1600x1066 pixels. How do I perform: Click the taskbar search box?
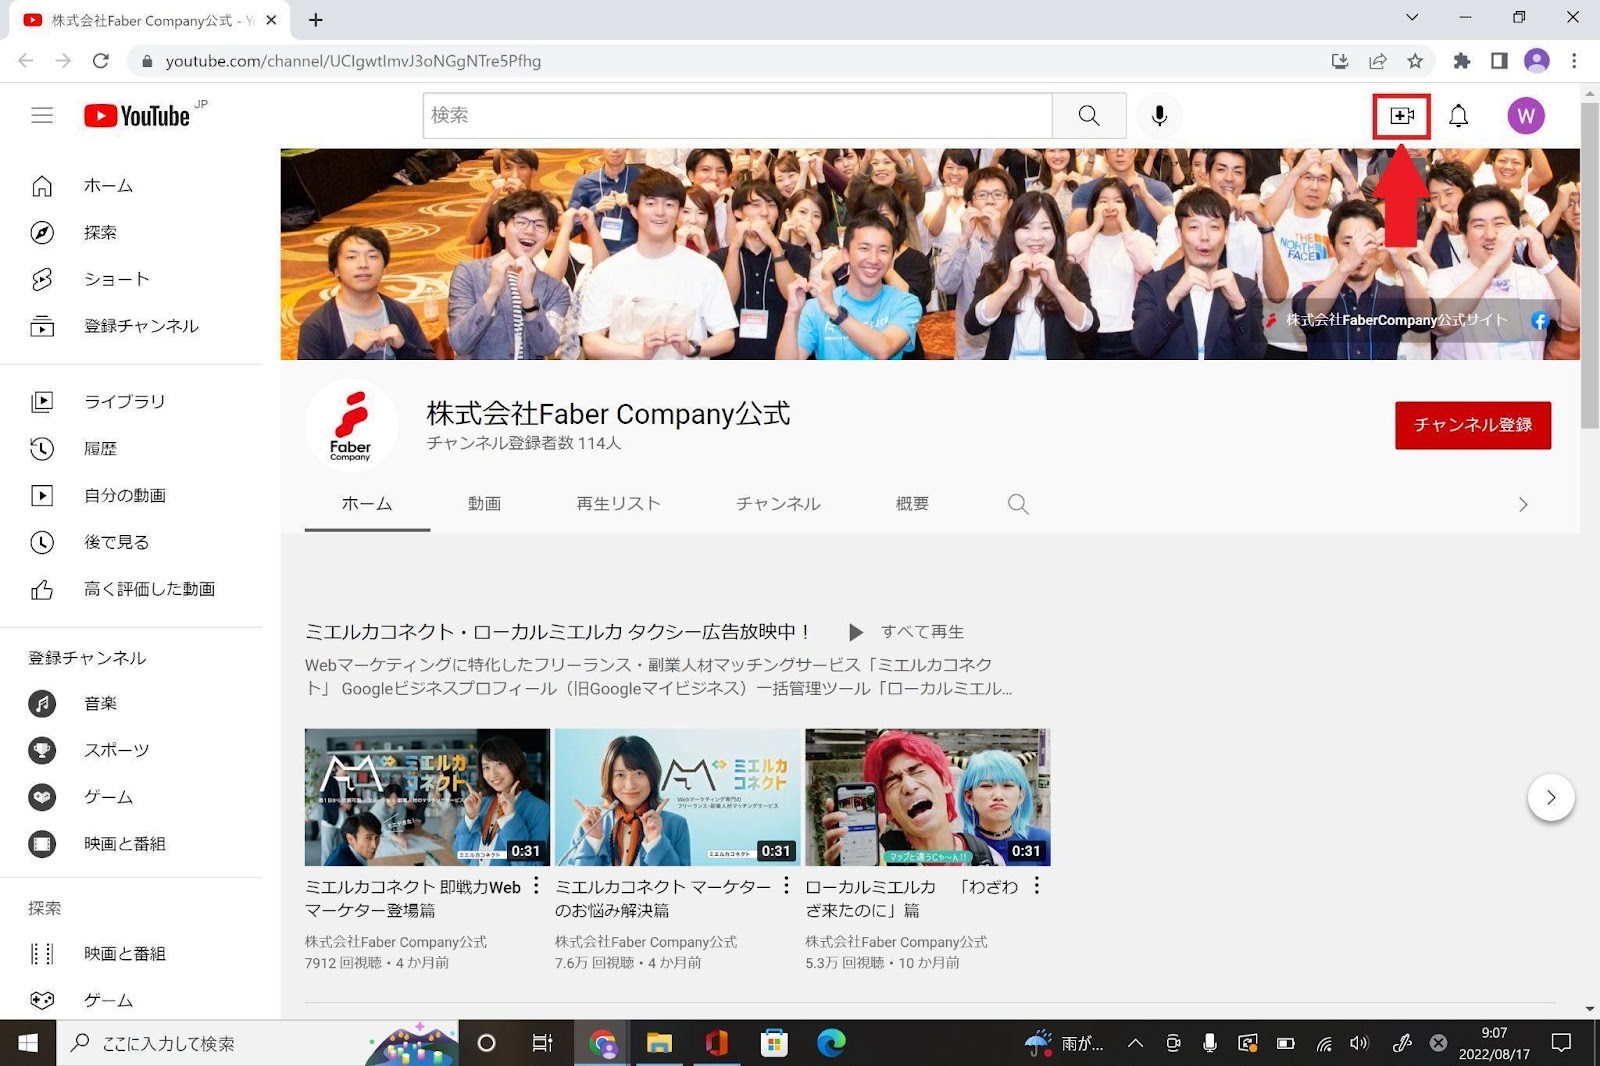click(x=257, y=1043)
